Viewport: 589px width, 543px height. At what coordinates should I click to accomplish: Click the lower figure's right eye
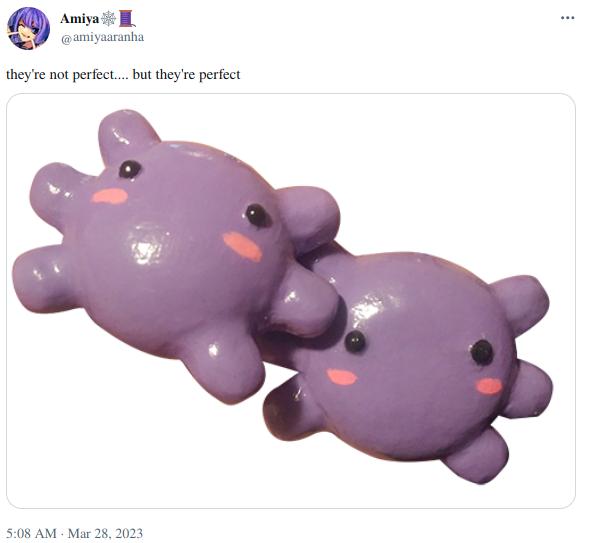pos(482,353)
